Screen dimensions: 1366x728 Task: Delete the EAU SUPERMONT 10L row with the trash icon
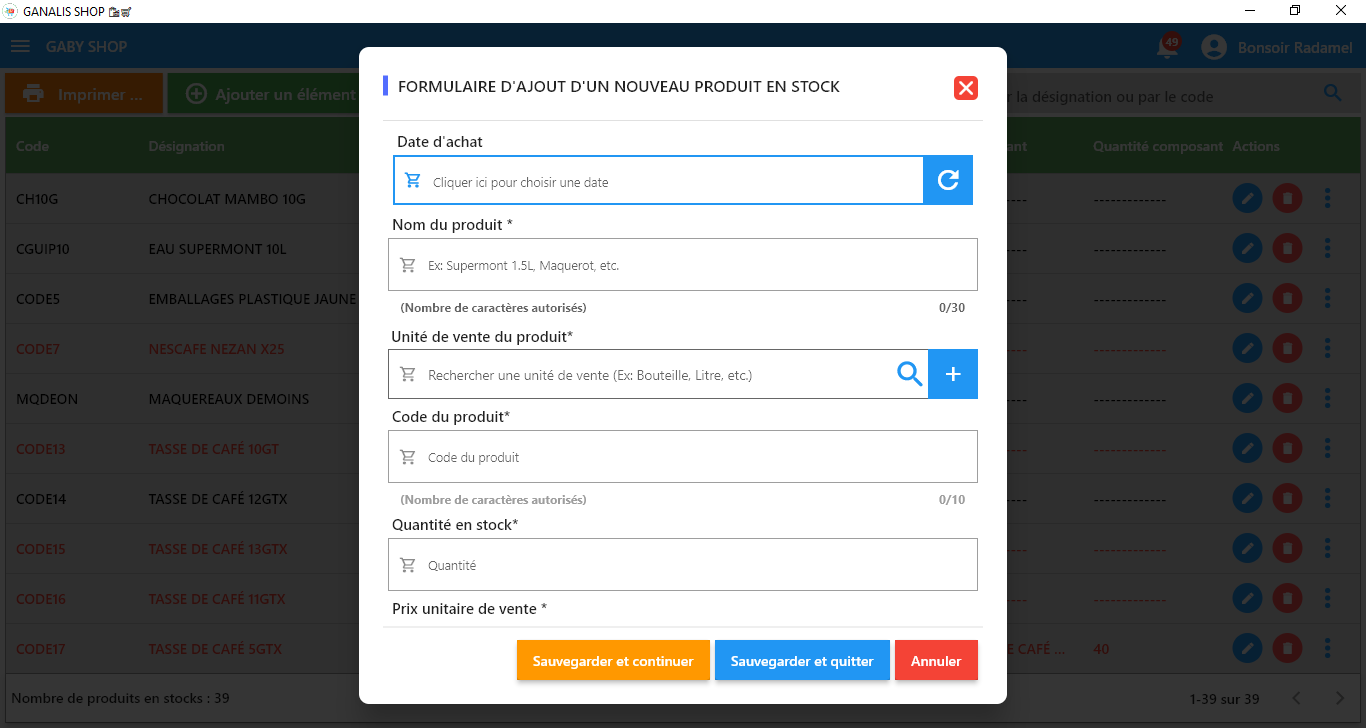point(1287,248)
